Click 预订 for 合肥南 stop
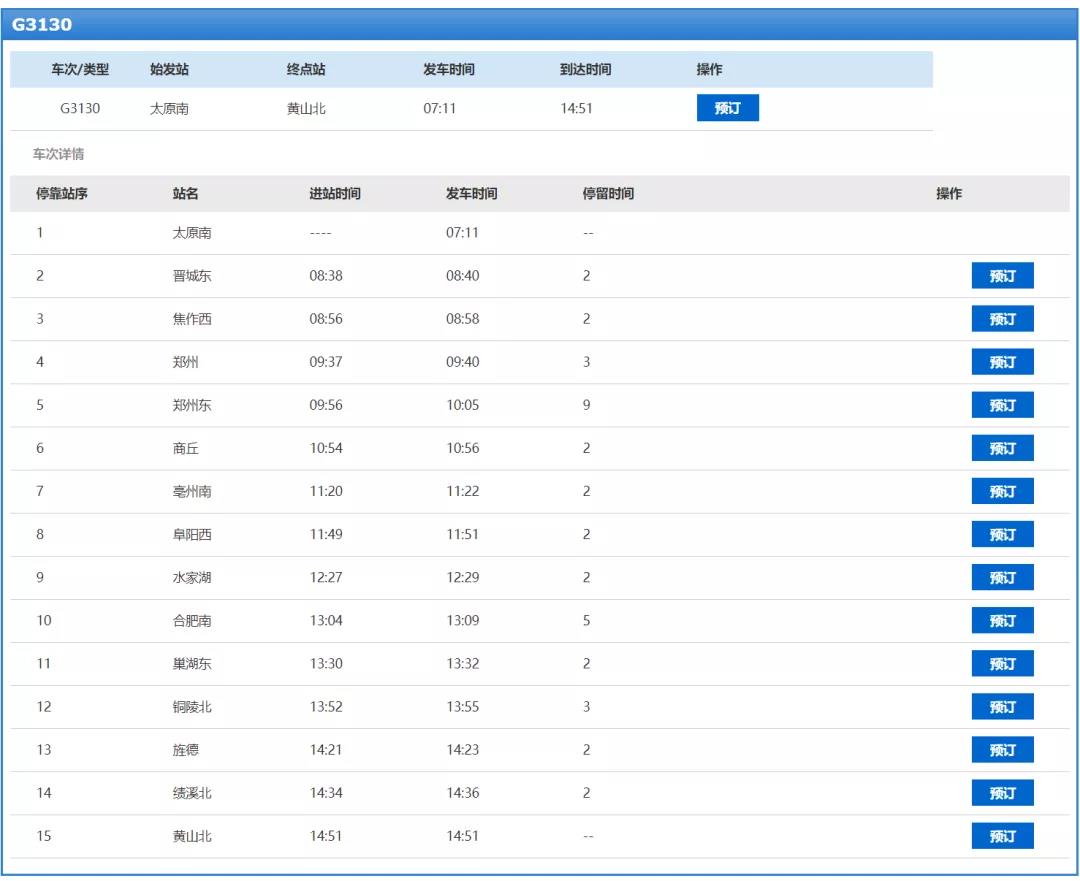This screenshot has width=1080, height=881. (1002, 621)
